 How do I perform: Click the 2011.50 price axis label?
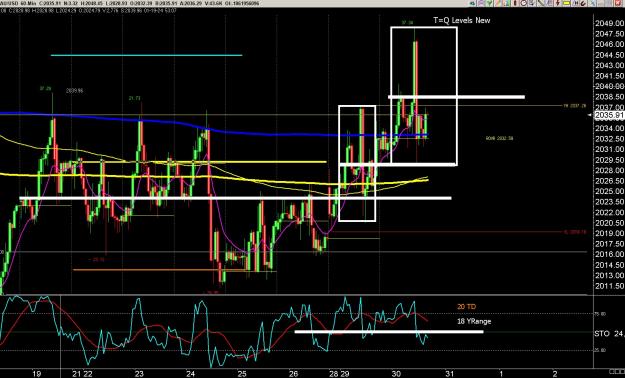click(609, 286)
